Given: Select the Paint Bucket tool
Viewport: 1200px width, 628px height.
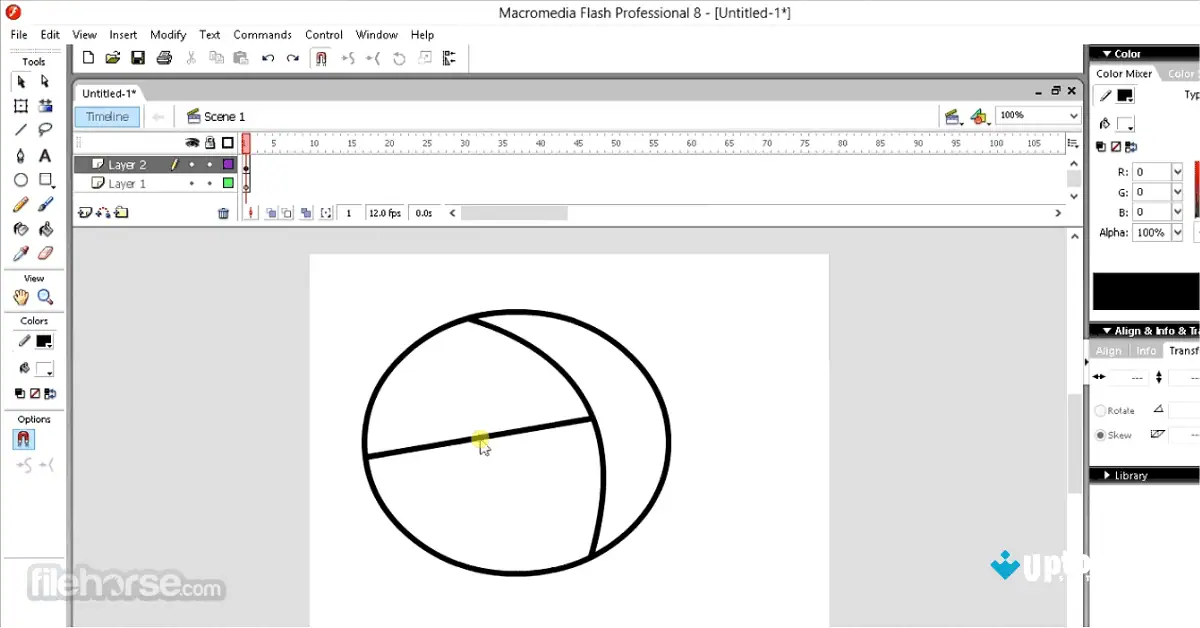Looking at the screenshot, I should (x=45, y=229).
